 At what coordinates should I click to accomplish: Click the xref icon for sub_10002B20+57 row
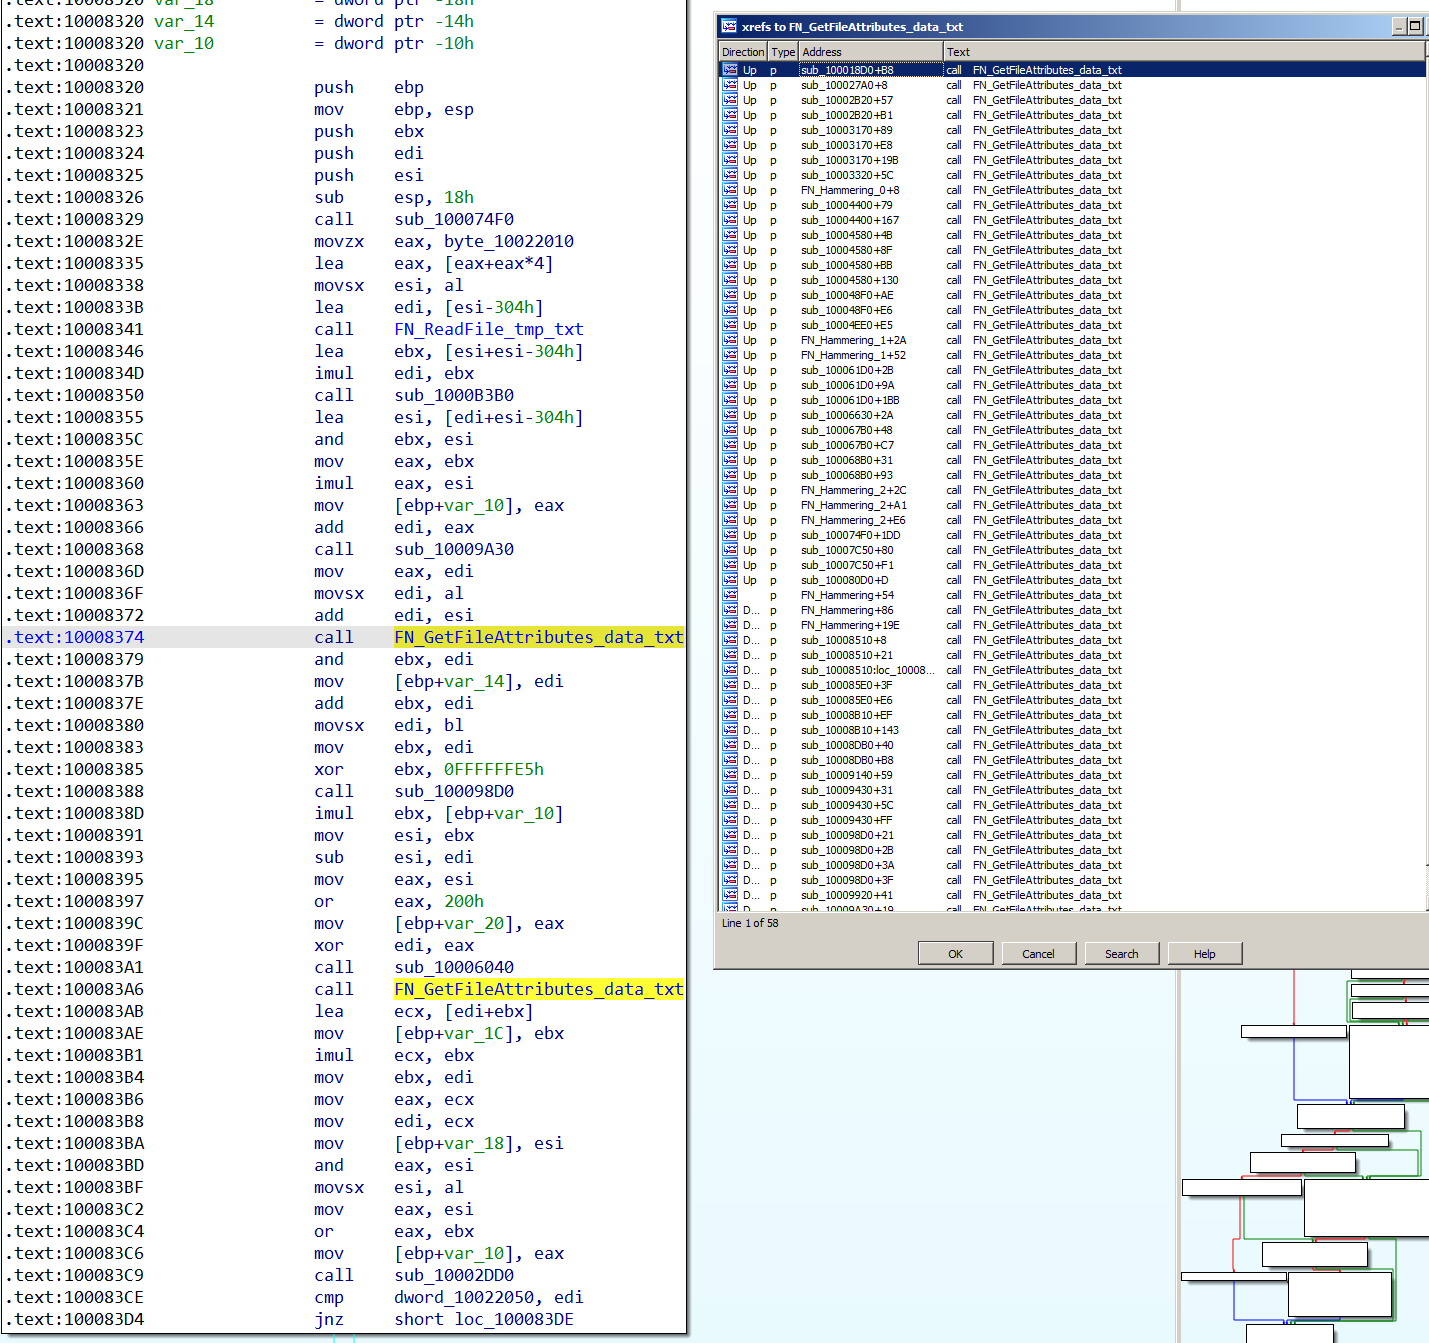click(x=730, y=100)
